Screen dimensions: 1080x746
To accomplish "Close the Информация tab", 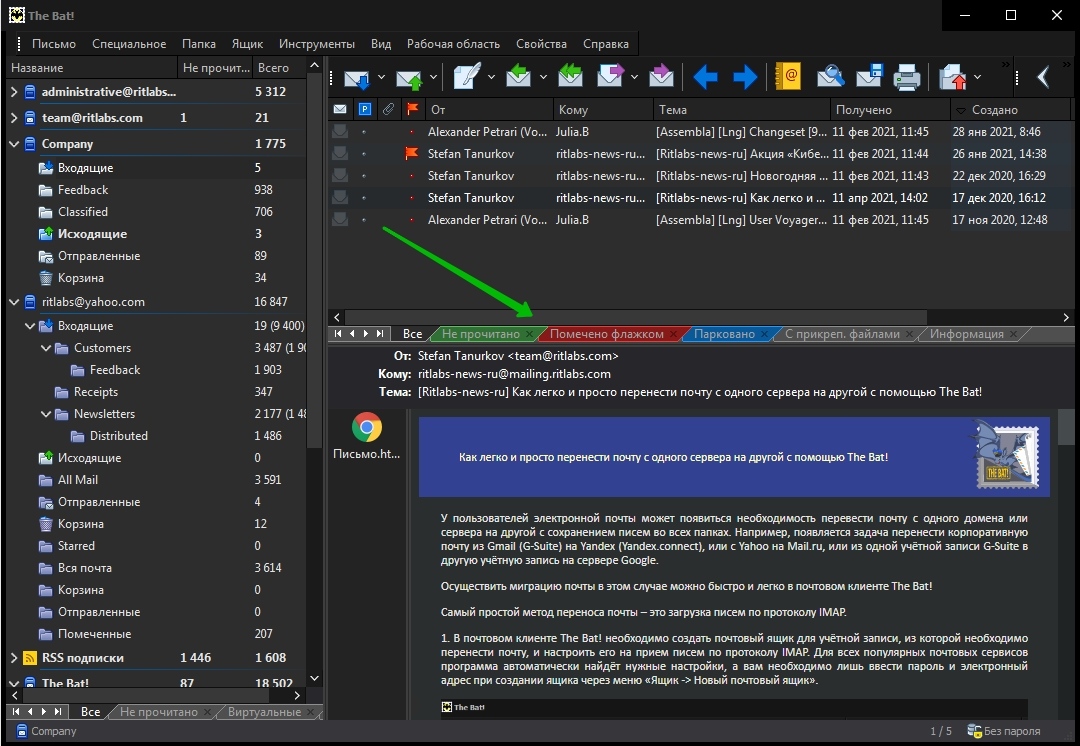I will (x=1013, y=334).
